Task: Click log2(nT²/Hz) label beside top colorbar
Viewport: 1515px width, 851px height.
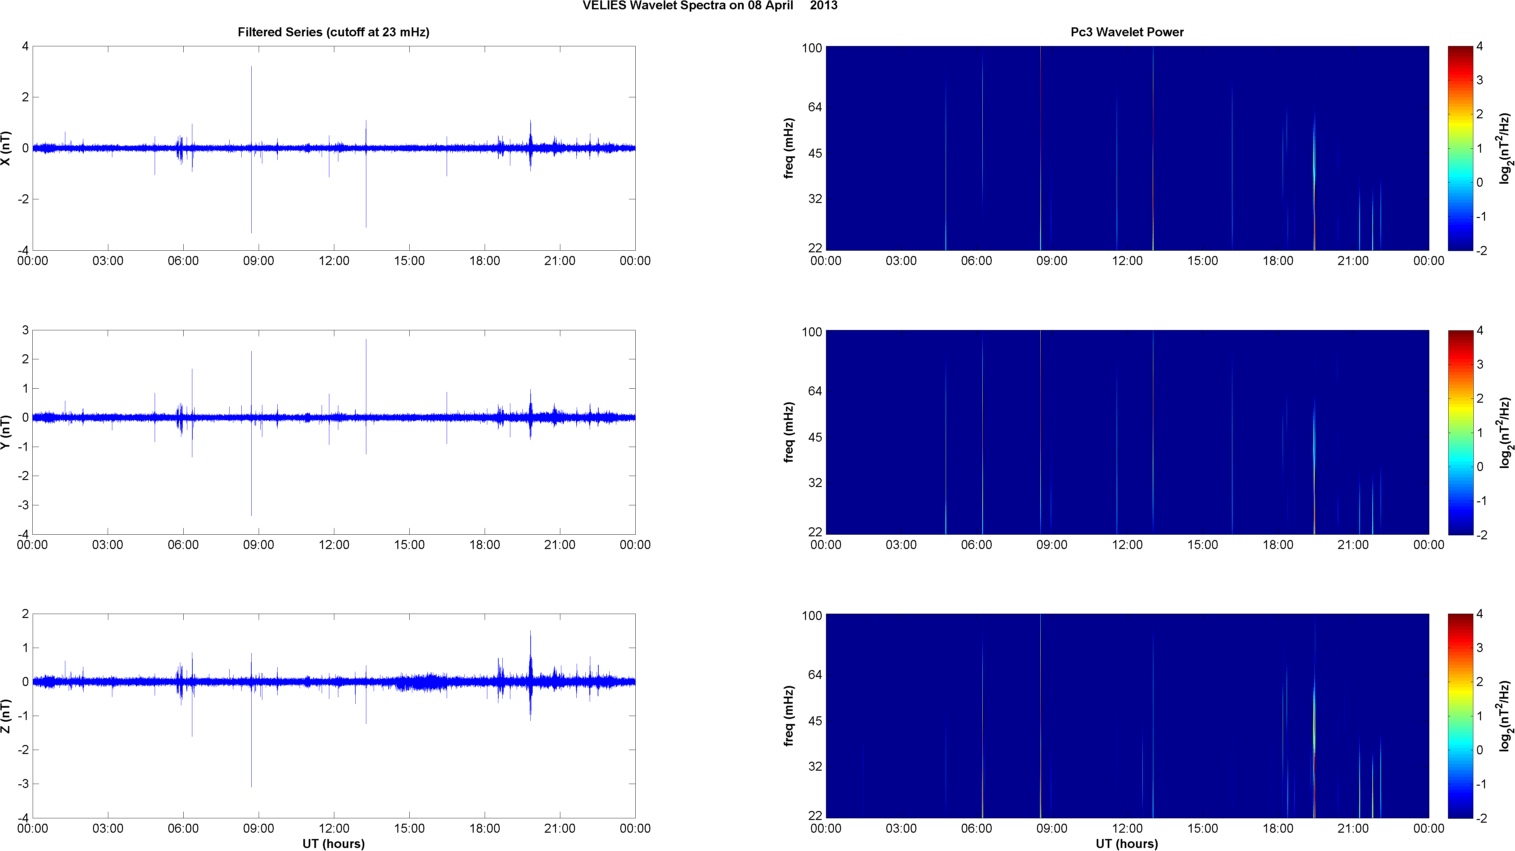Action: (x=1505, y=148)
